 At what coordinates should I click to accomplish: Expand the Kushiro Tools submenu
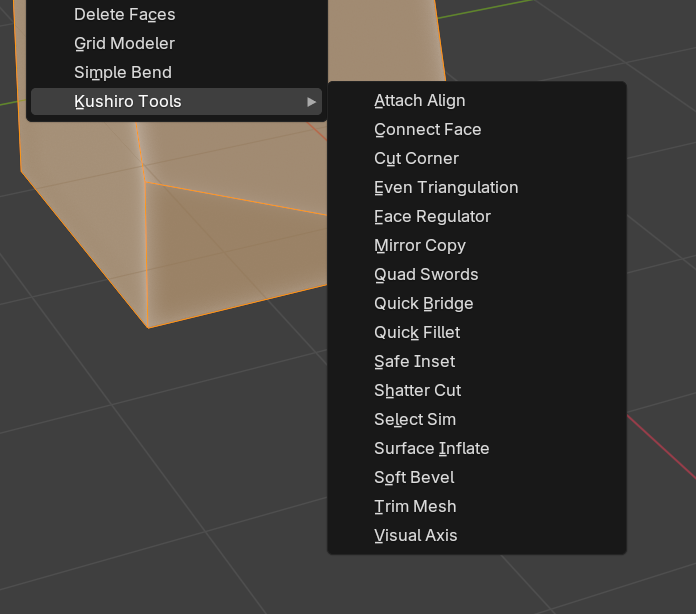click(176, 102)
